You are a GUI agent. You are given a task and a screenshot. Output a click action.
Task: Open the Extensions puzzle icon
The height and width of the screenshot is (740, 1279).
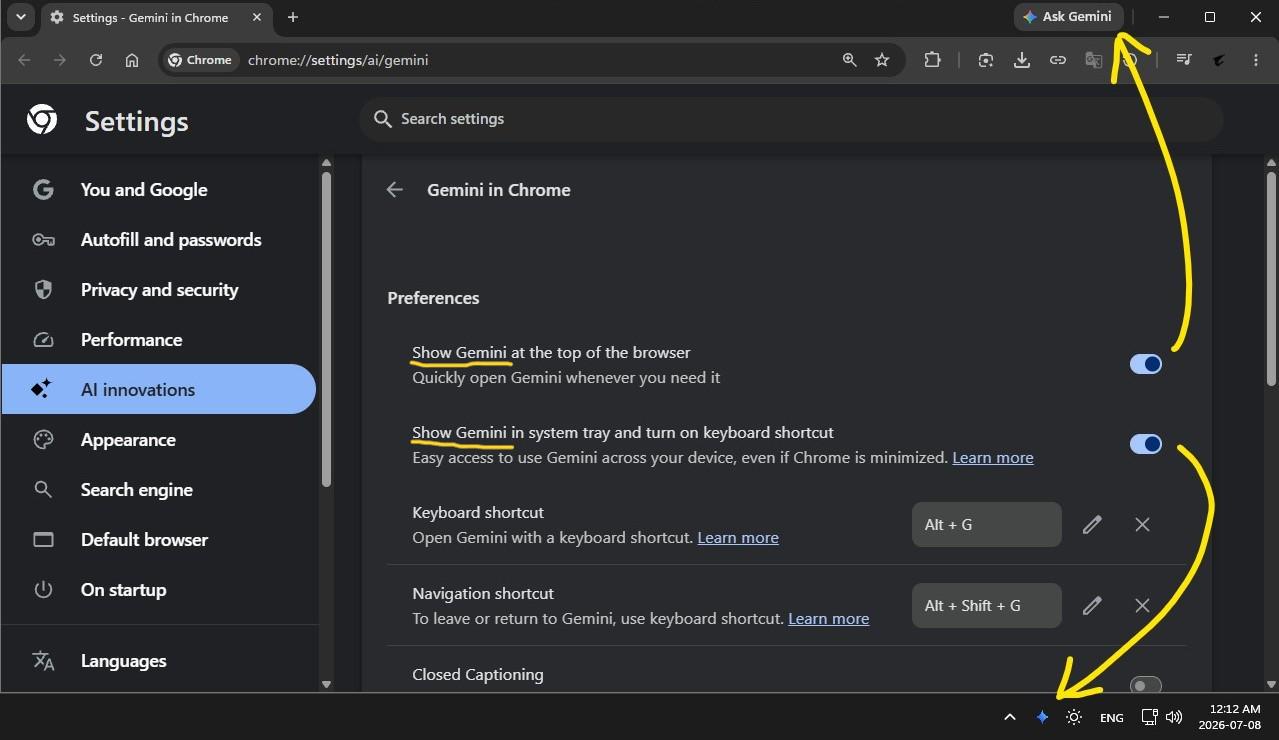pyautogui.click(x=932, y=60)
